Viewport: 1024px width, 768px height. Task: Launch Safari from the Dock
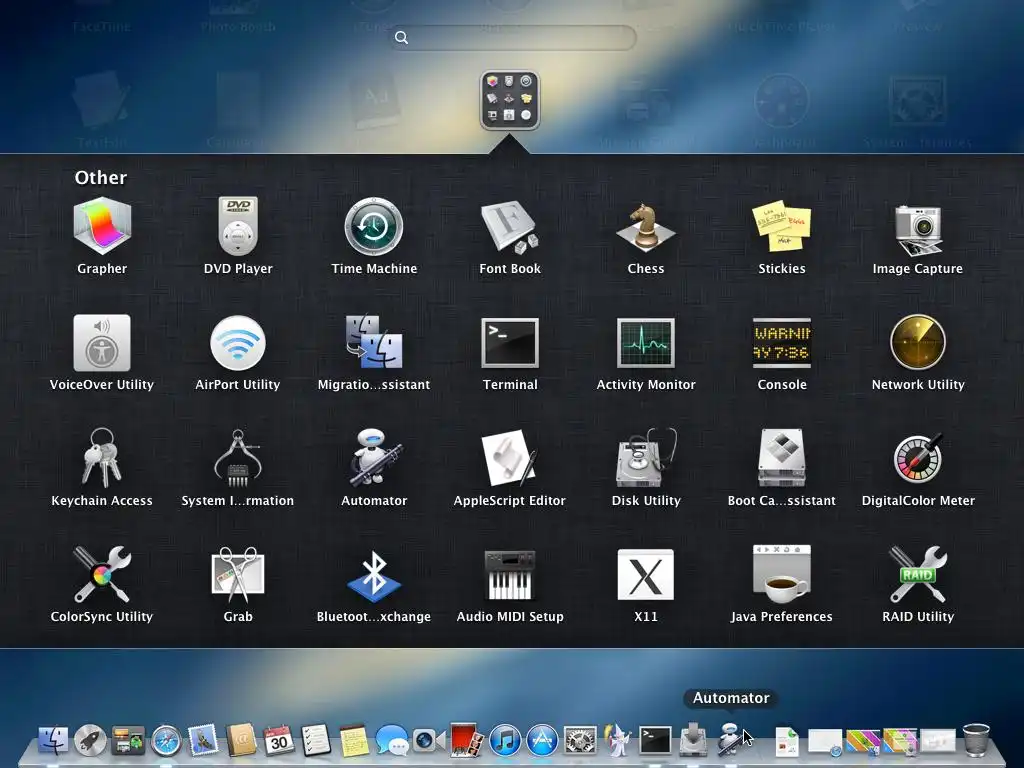166,741
